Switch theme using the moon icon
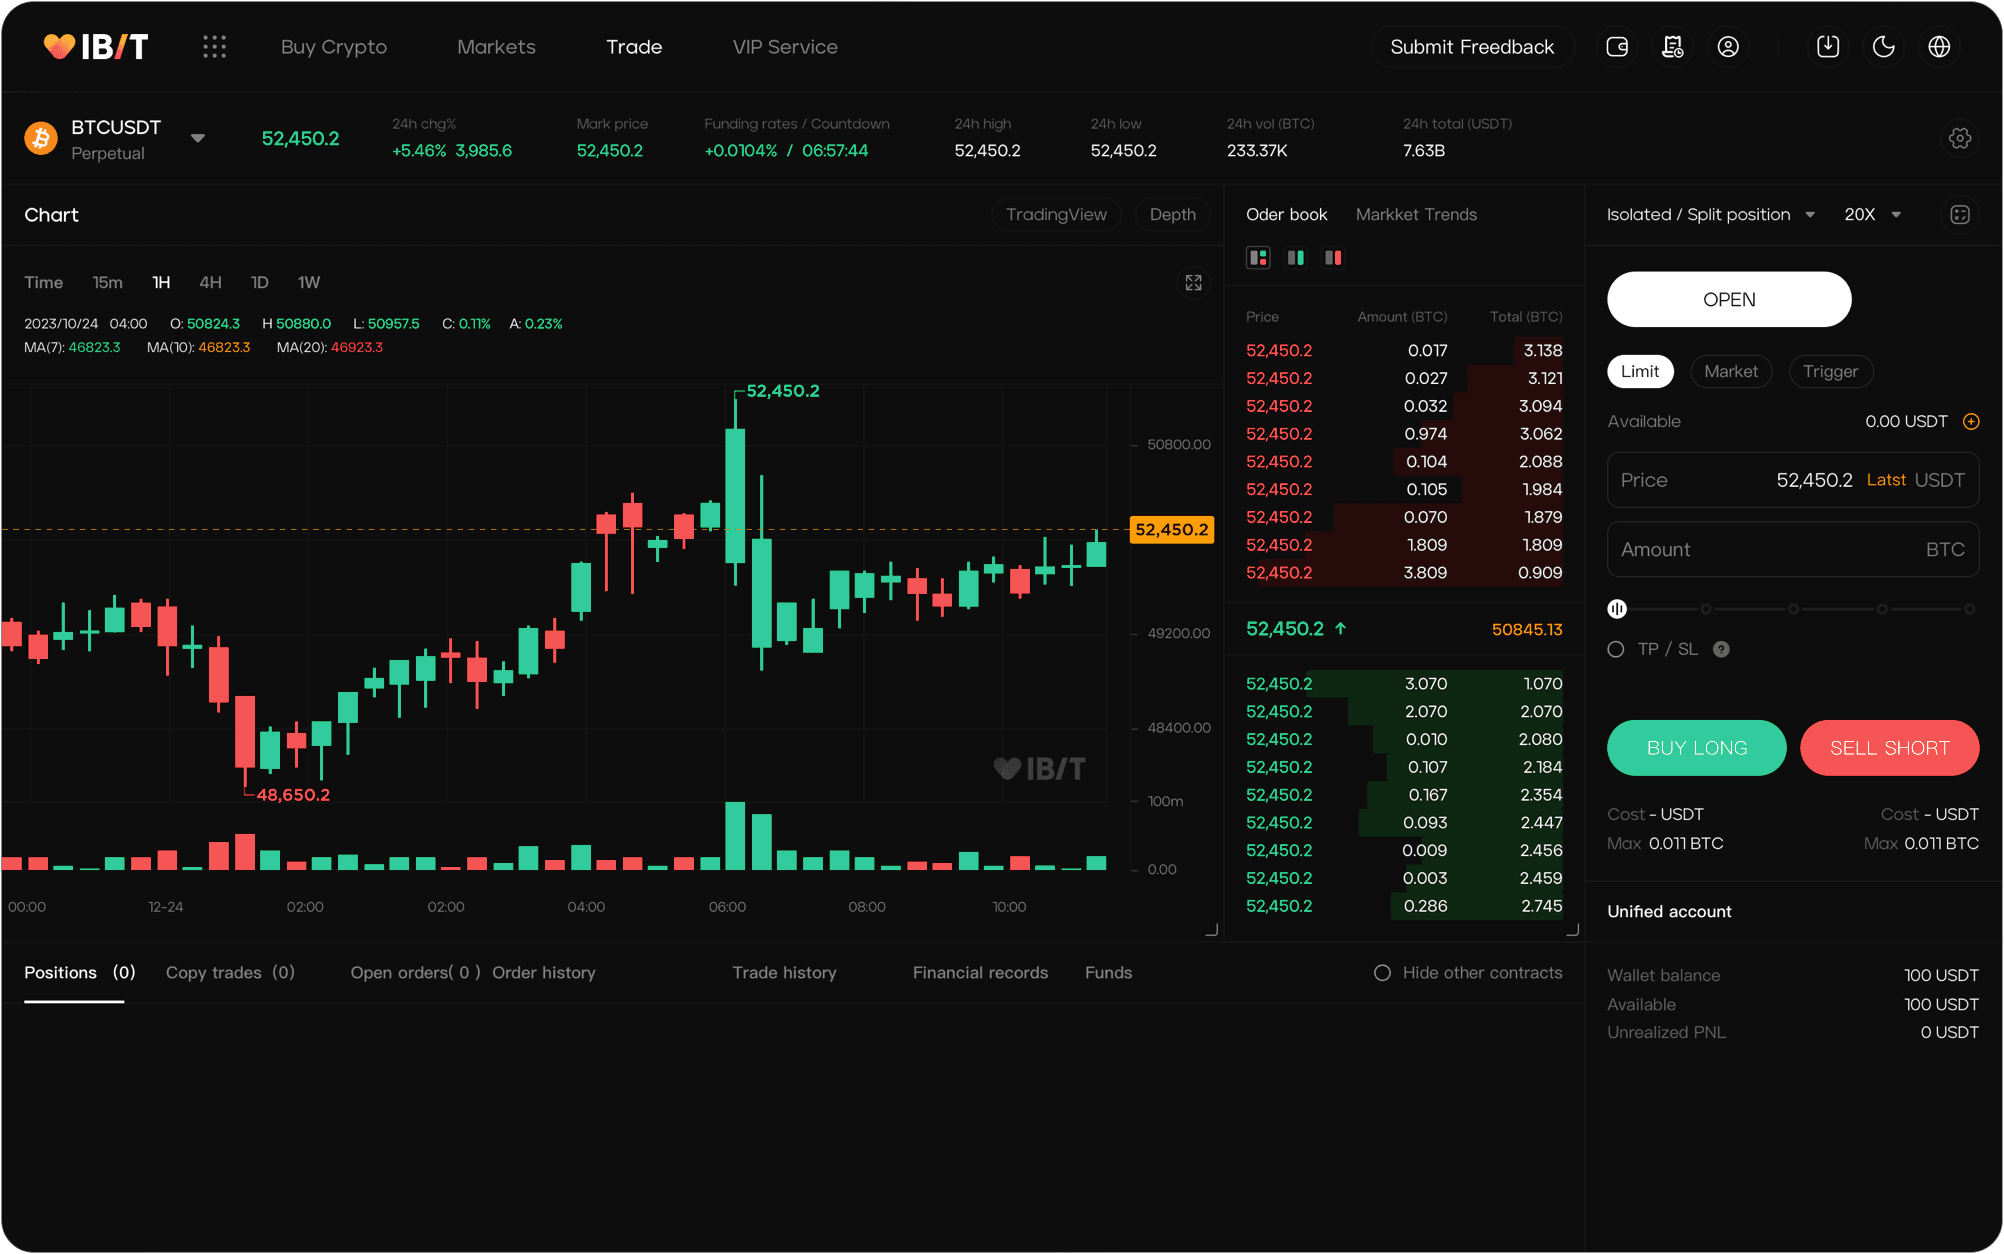The width and height of the screenshot is (2004, 1254). pyautogui.click(x=1884, y=46)
